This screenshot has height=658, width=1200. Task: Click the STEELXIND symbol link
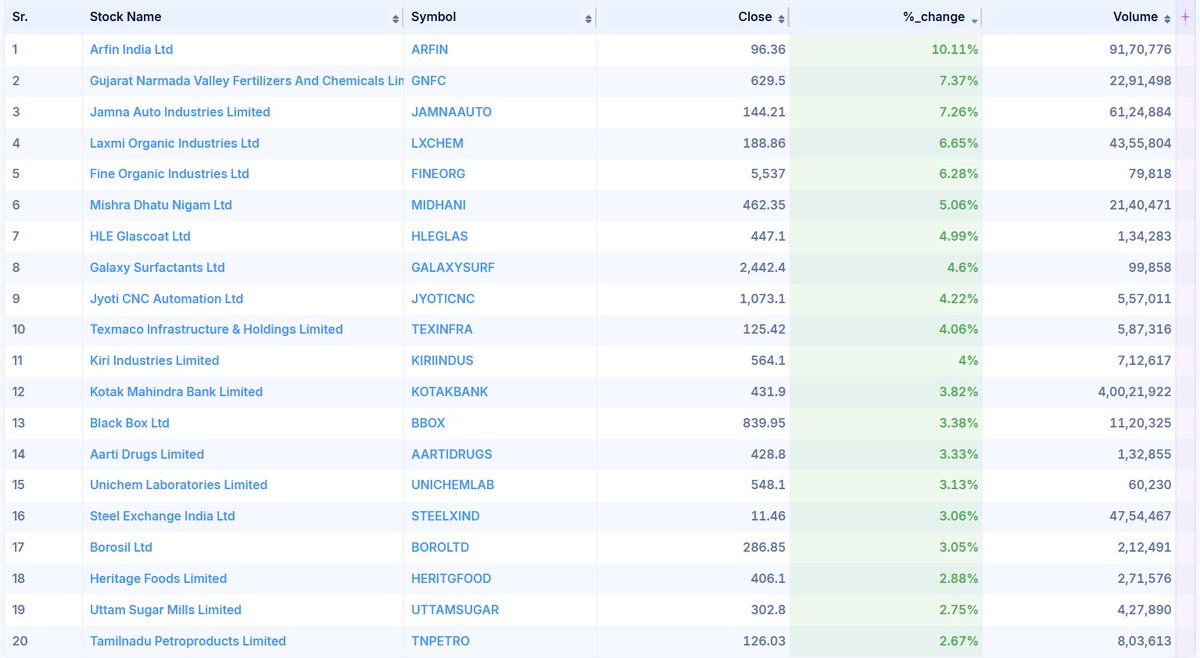pyautogui.click(x=445, y=516)
